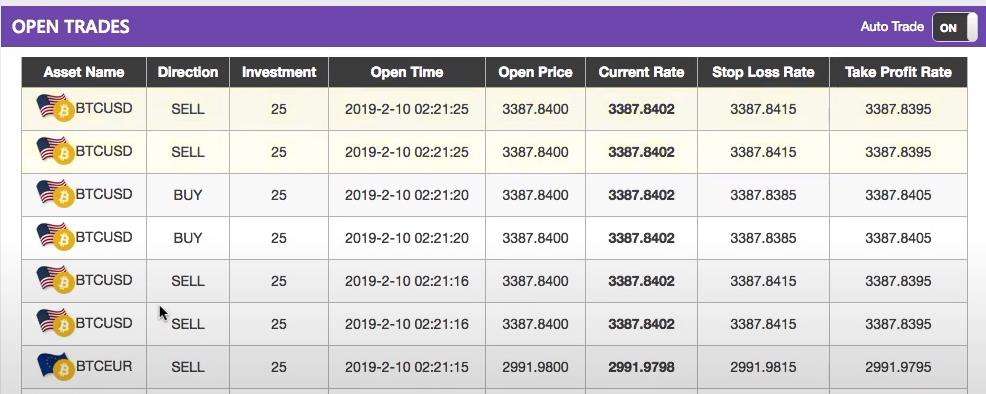This screenshot has height=394, width=986.
Task: Click BTCUSD icon in second row
Action: coord(55,151)
